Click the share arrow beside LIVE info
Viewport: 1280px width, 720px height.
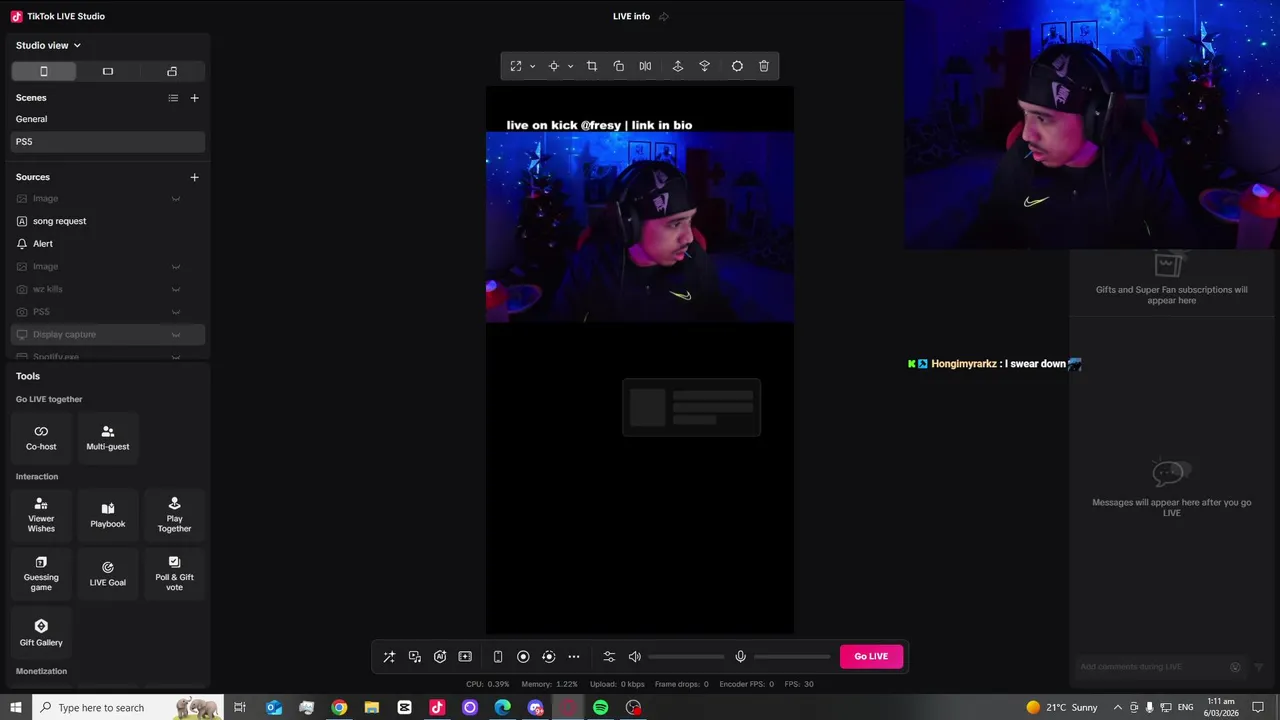pos(664,16)
